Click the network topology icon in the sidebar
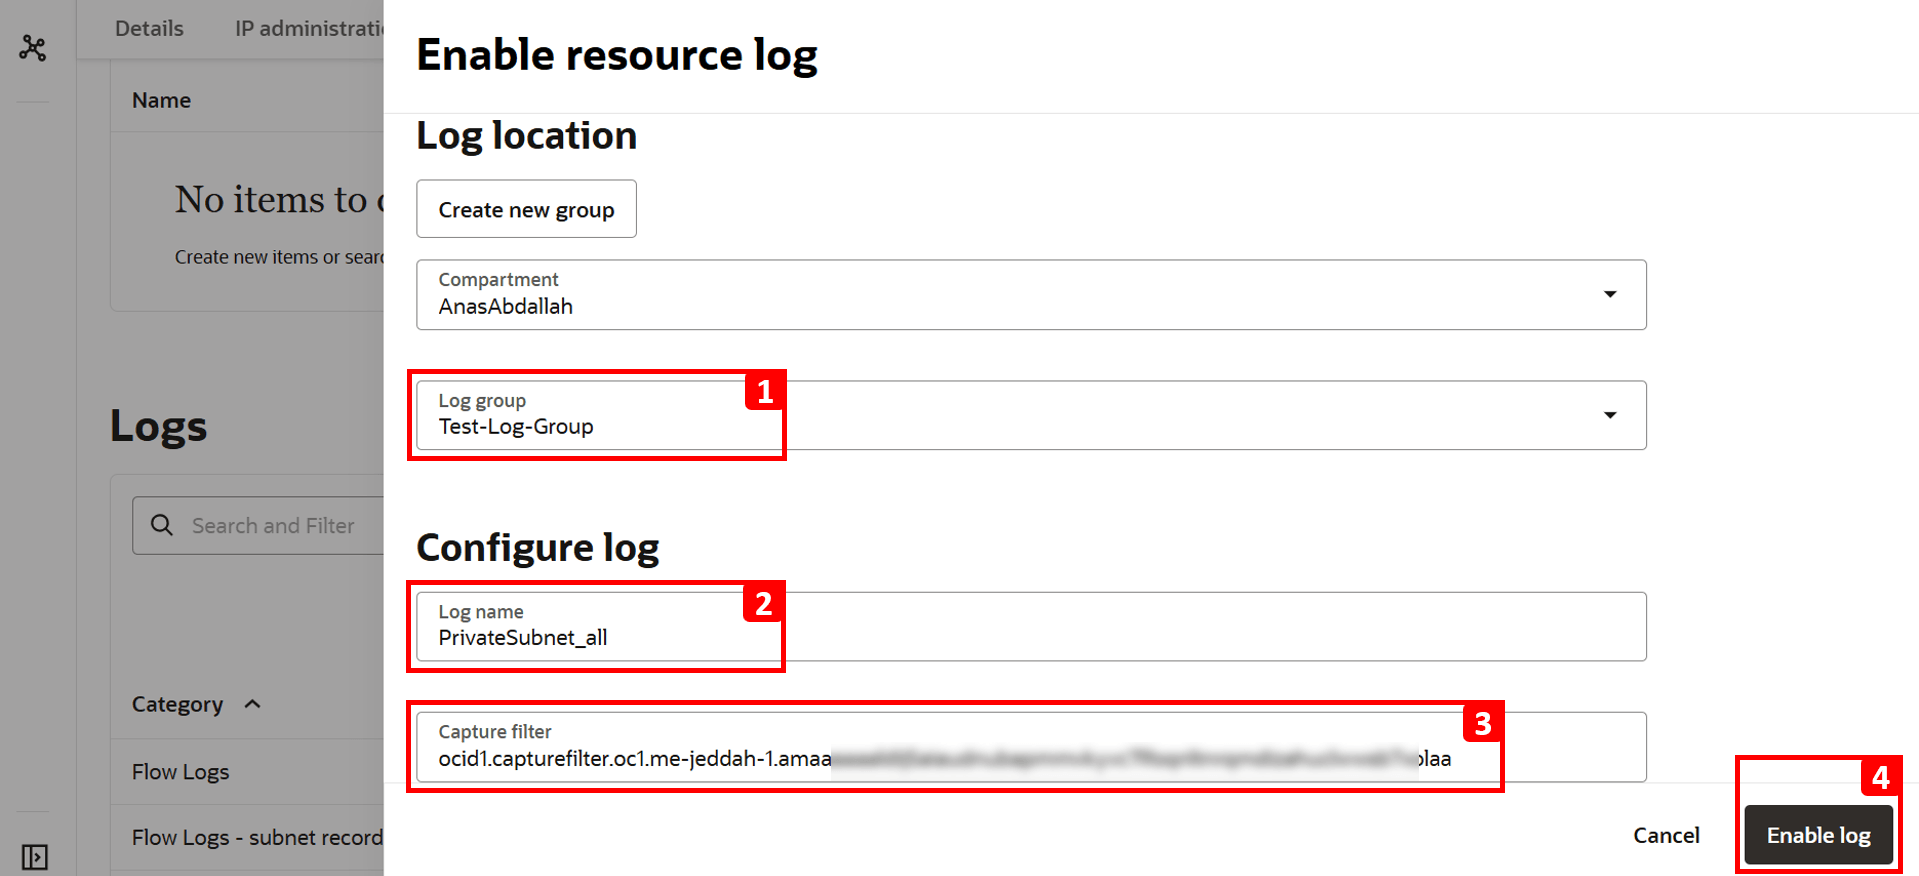 tap(33, 48)
